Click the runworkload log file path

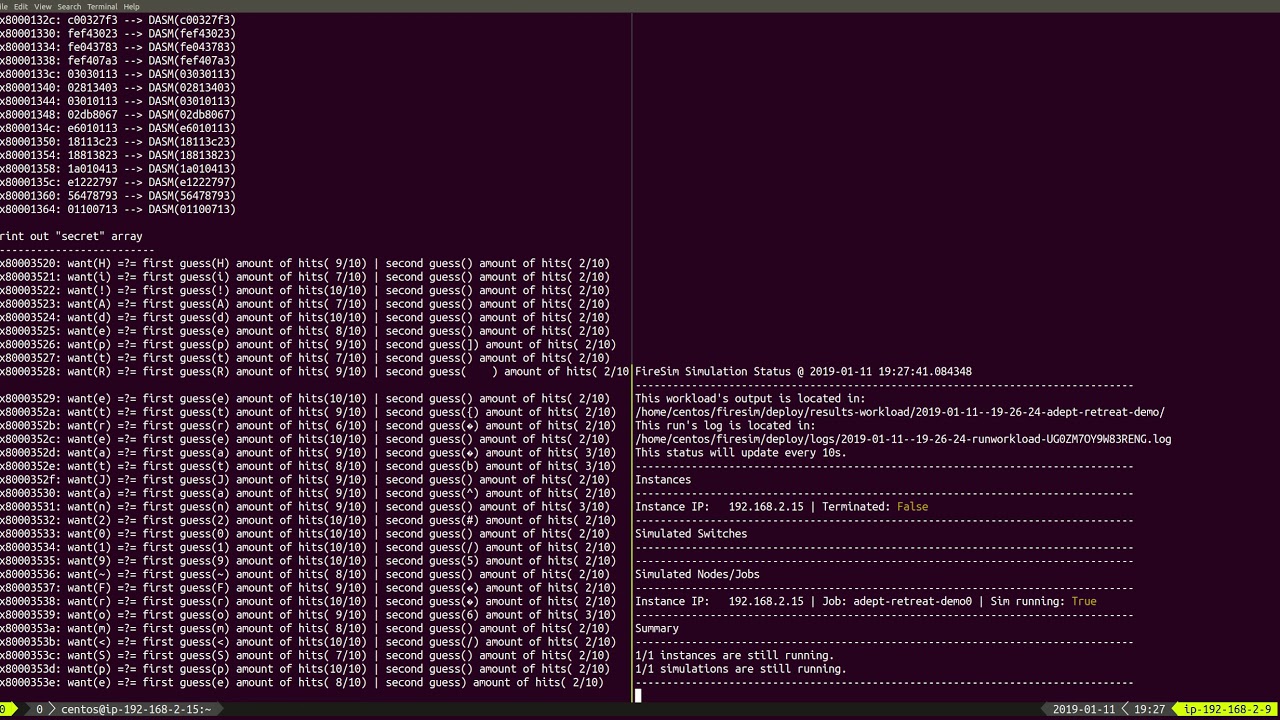click(x=903, y=439)
